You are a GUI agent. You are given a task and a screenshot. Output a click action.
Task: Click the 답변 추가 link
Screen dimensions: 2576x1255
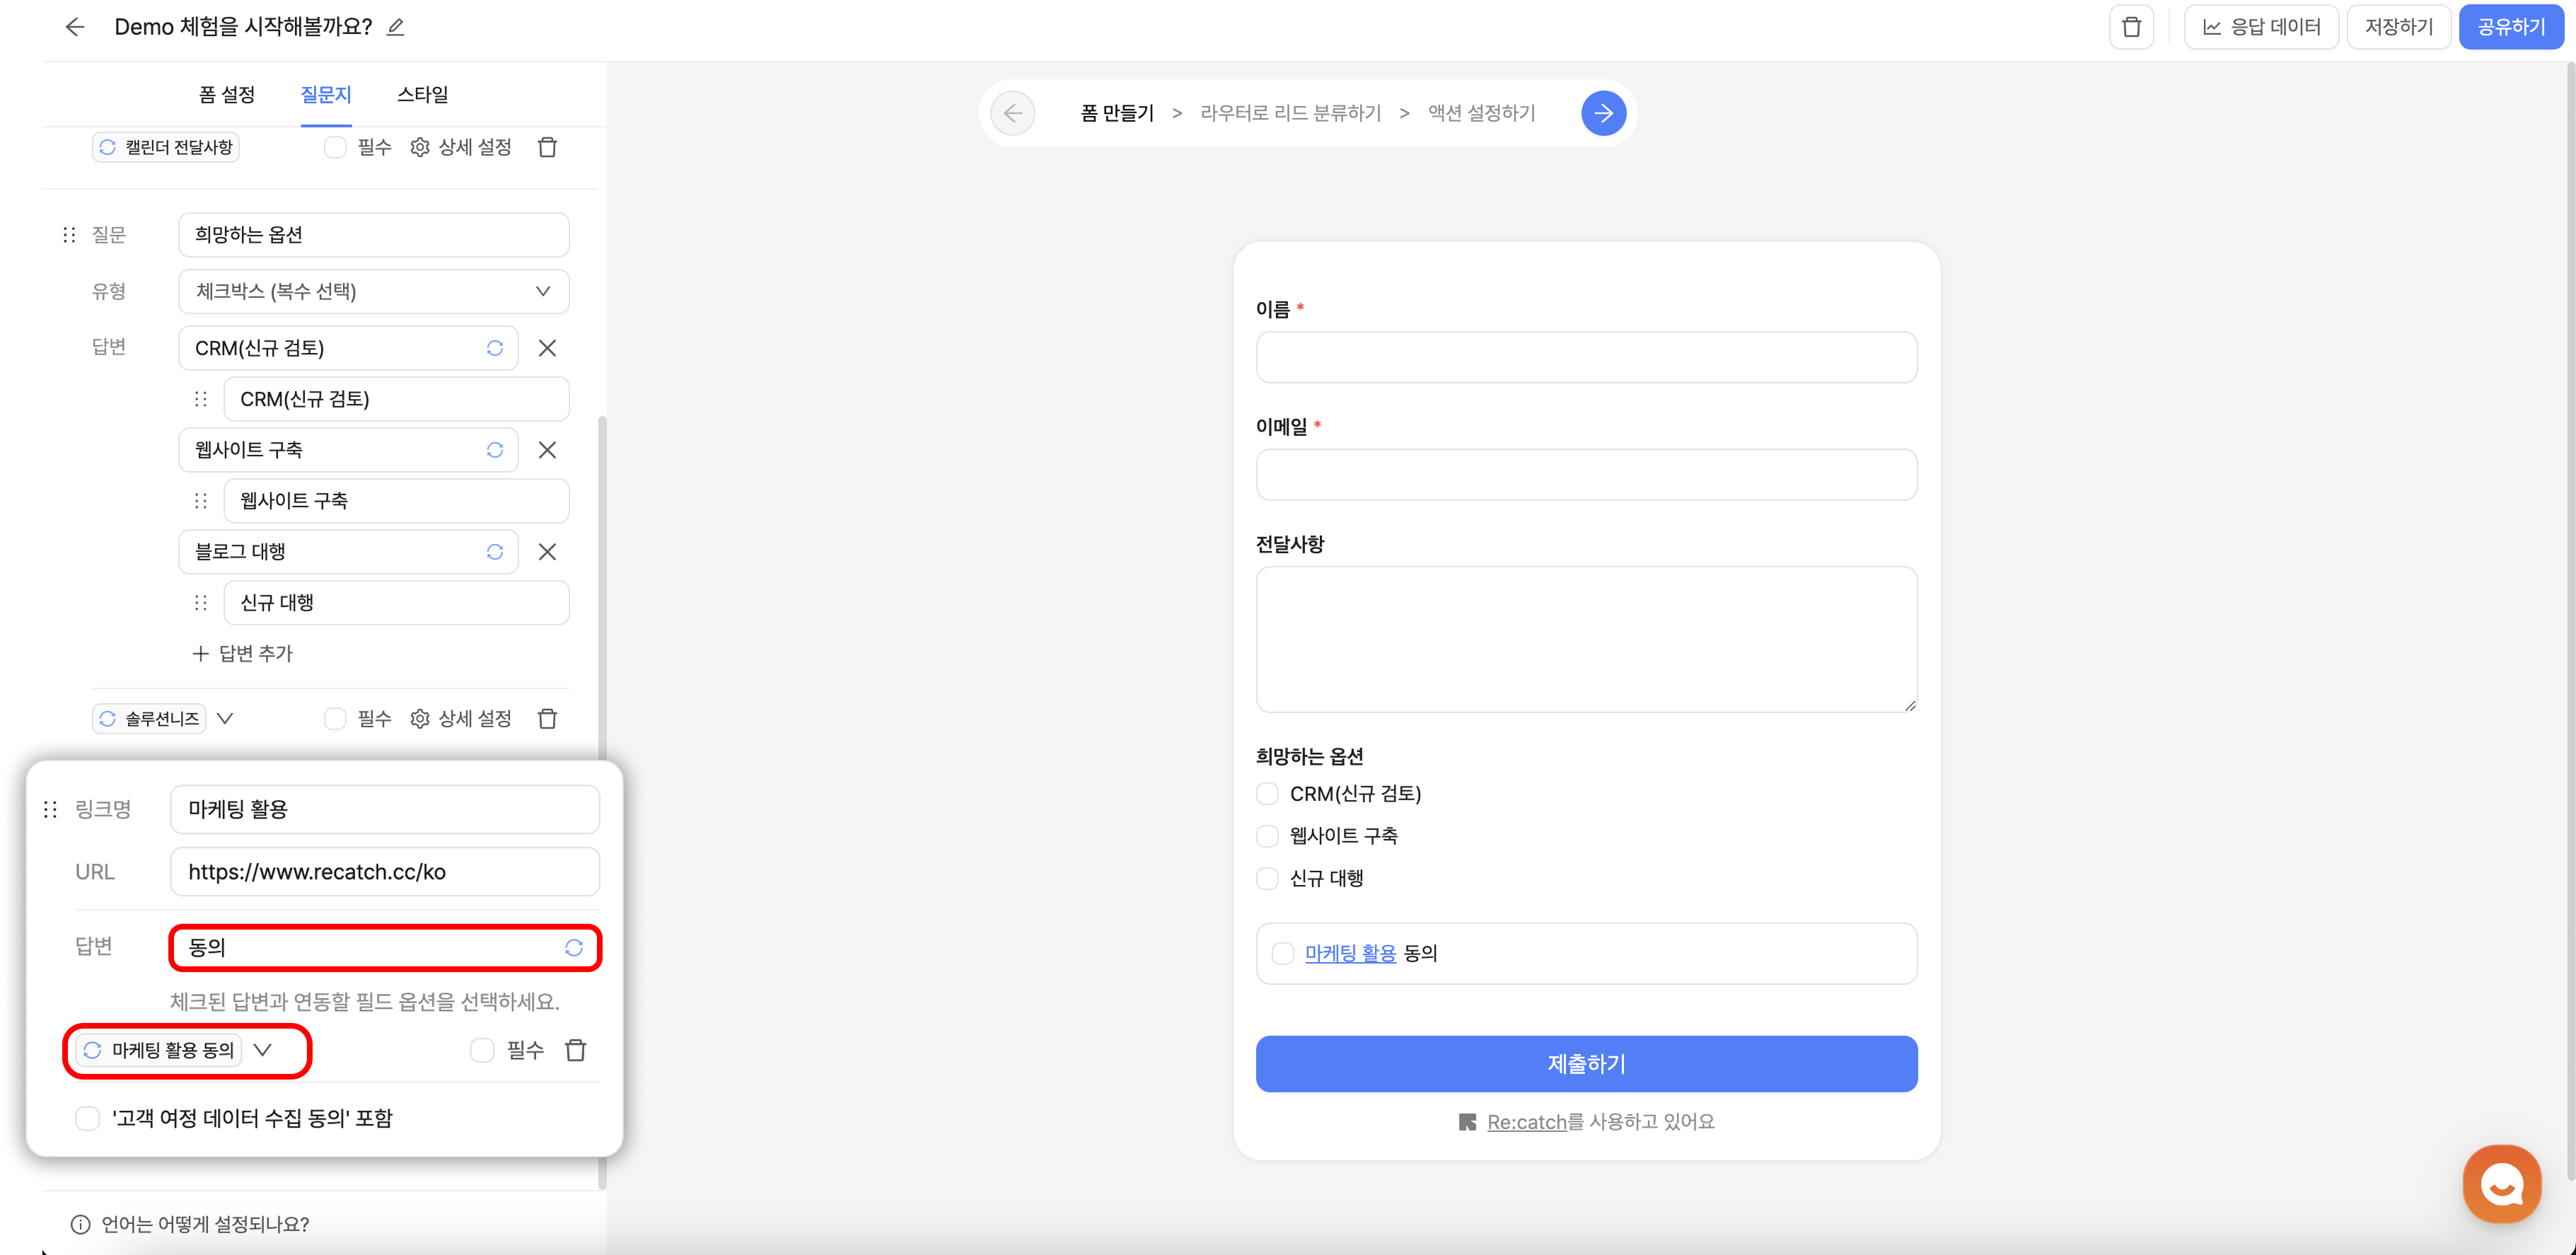(x=243, y=653)
